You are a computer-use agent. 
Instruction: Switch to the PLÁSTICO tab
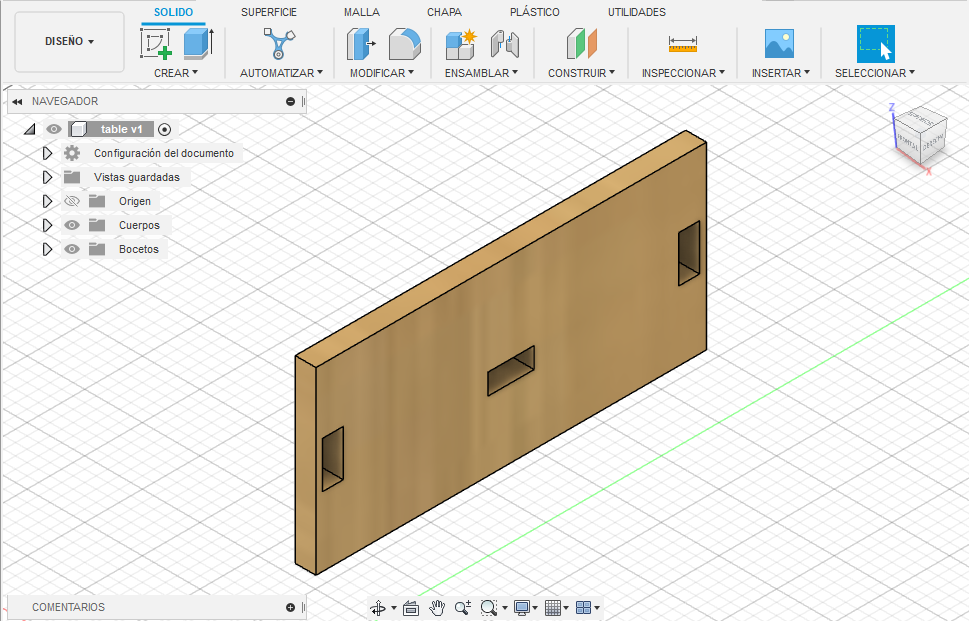(x=535, y=12)
